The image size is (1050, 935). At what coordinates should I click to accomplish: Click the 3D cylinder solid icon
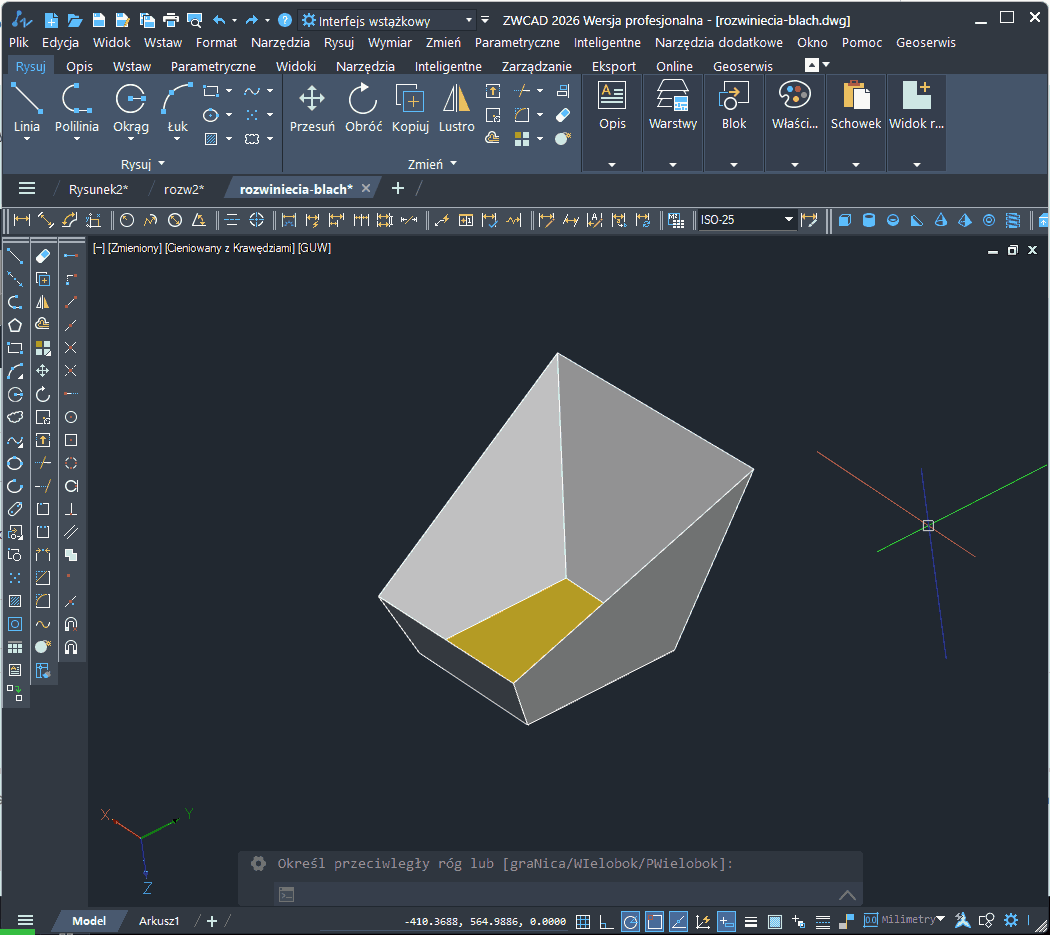[x=869, y=220]
